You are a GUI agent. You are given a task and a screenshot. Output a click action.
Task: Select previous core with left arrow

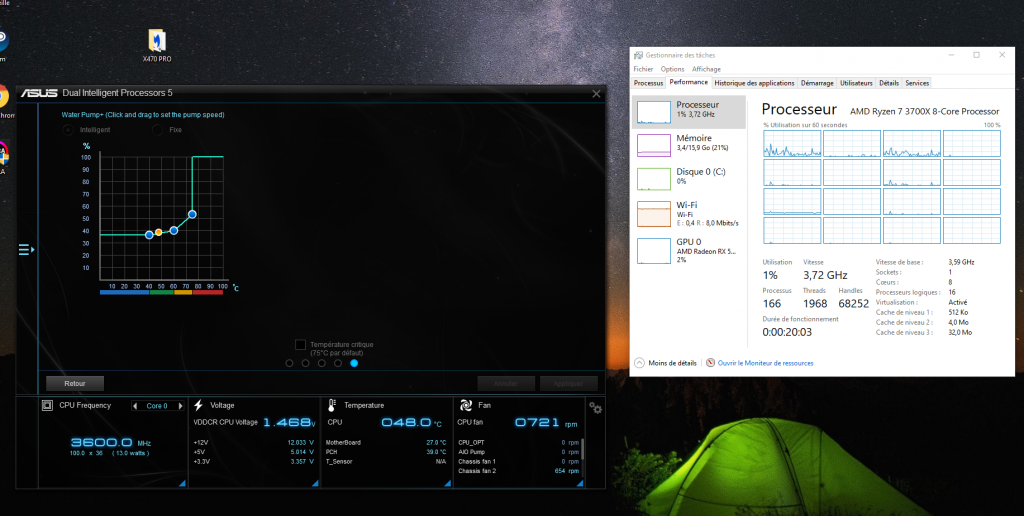(x=135, y=406)
